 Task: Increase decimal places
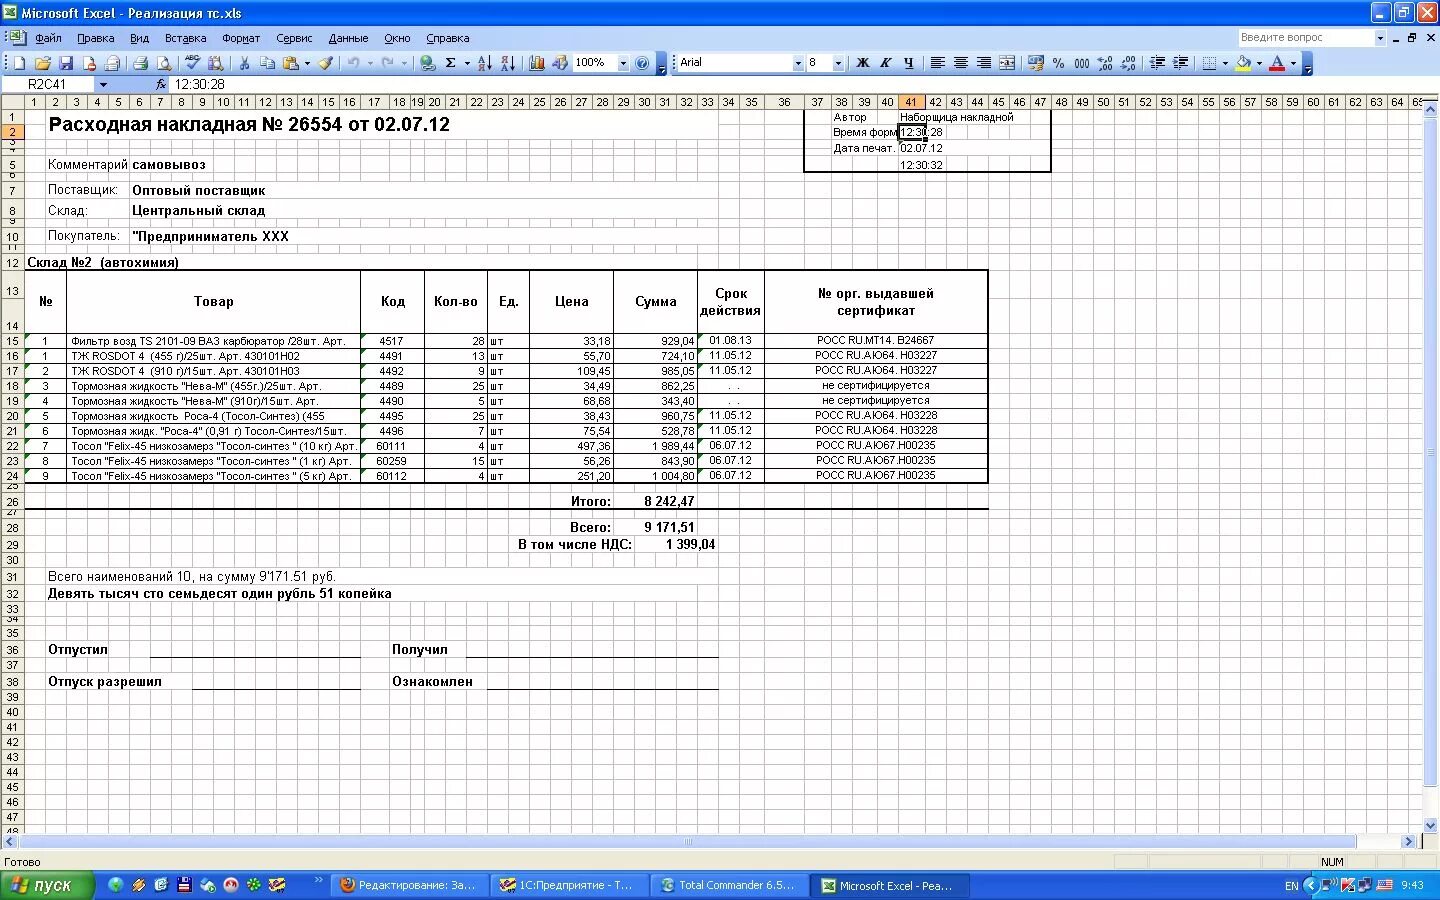click(x=1105, y=63)
